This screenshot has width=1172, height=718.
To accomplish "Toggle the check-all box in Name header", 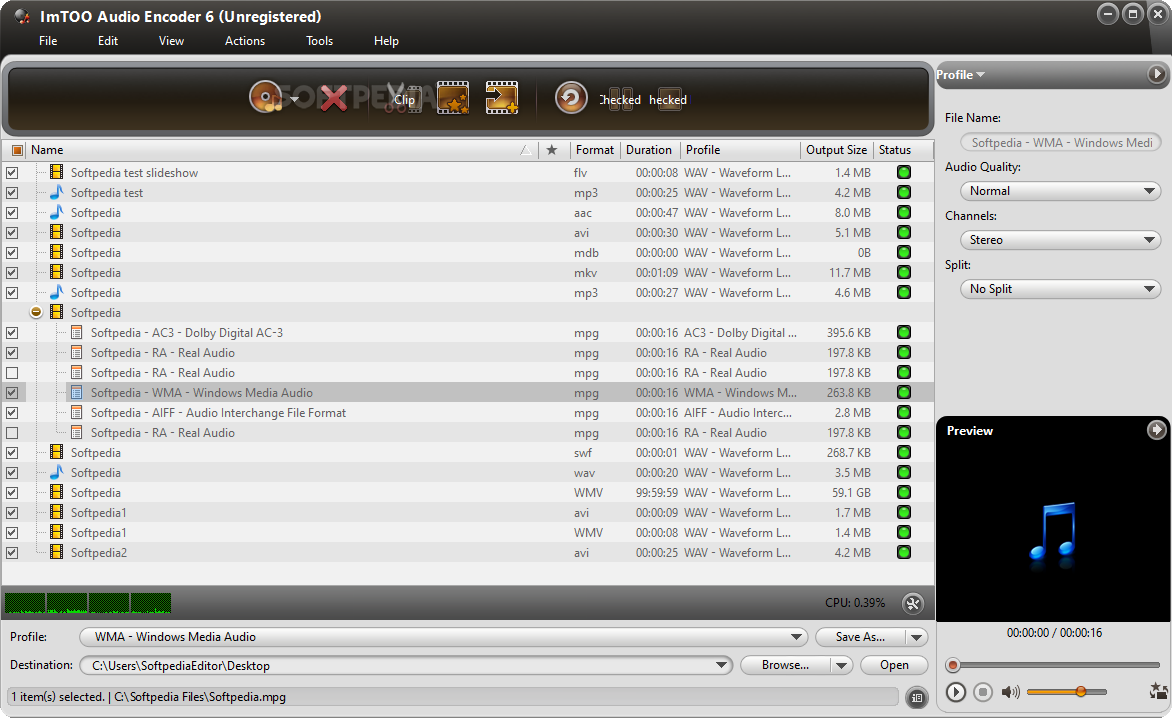I will tap(16, 150).
